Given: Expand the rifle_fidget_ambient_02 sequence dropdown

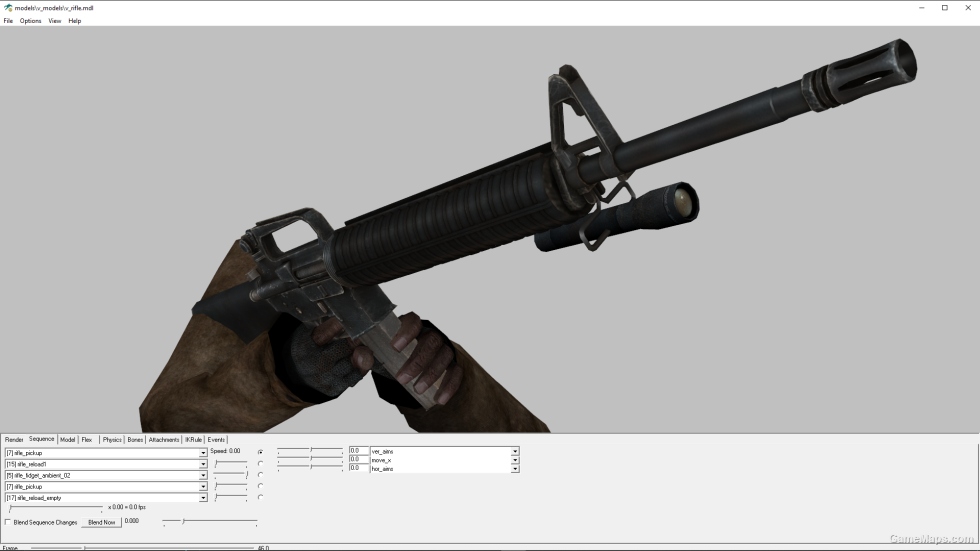Looking at the screenshot, I should pyautogui.click(x=202, y=475).
